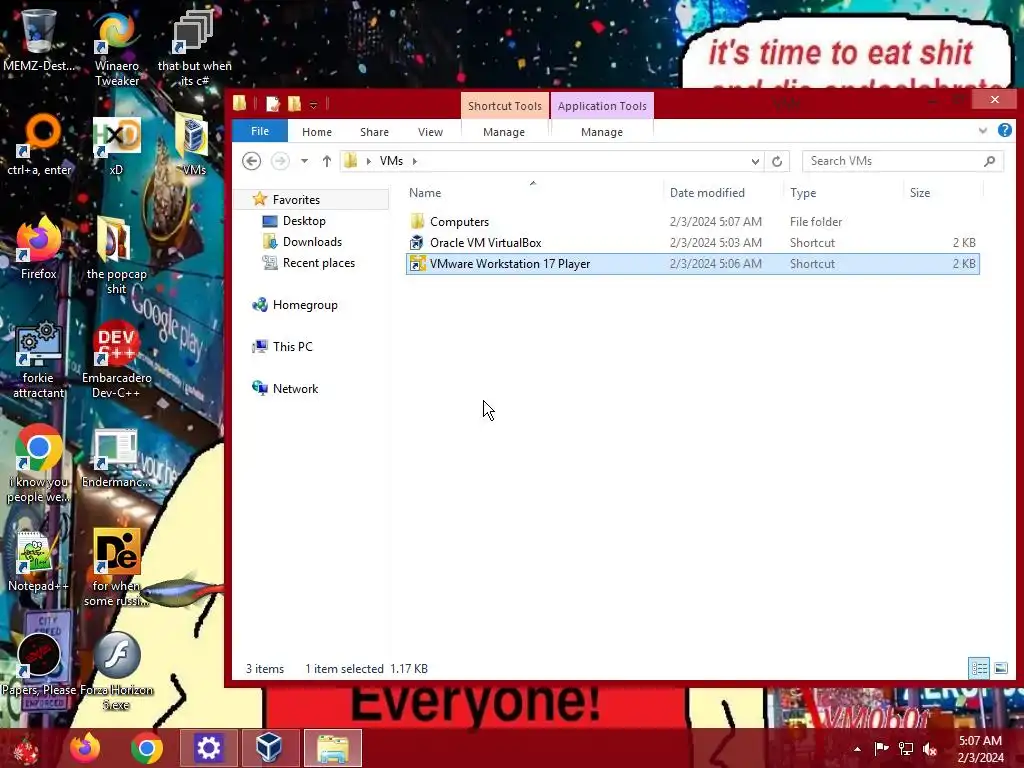This screenshot has height=768, width=1024.
Task: Show hidden tray icons arrow
Action: 857,749
